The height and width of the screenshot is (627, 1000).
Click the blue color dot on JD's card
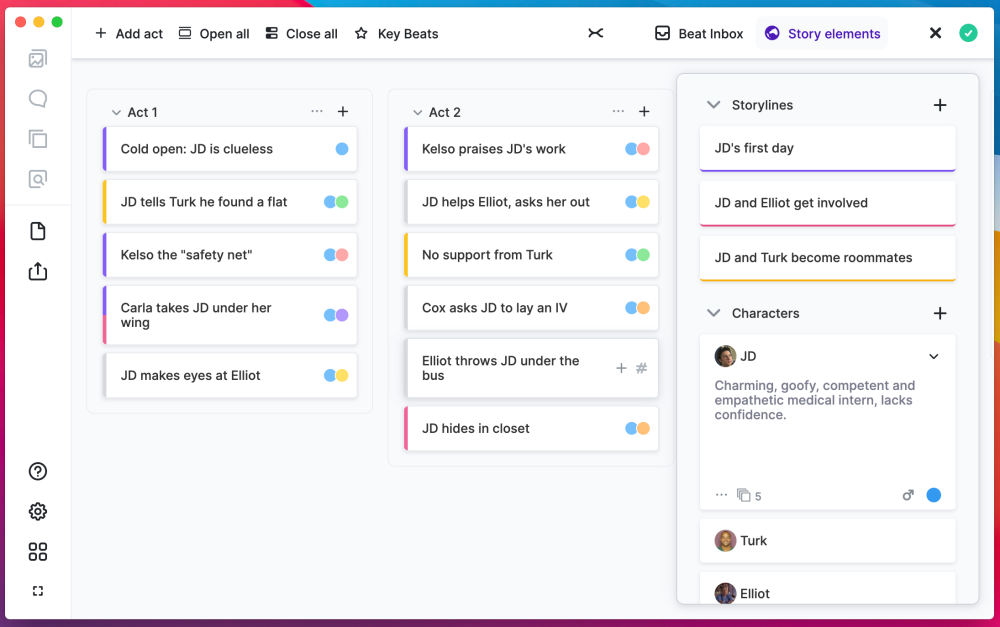coord(934,494)
